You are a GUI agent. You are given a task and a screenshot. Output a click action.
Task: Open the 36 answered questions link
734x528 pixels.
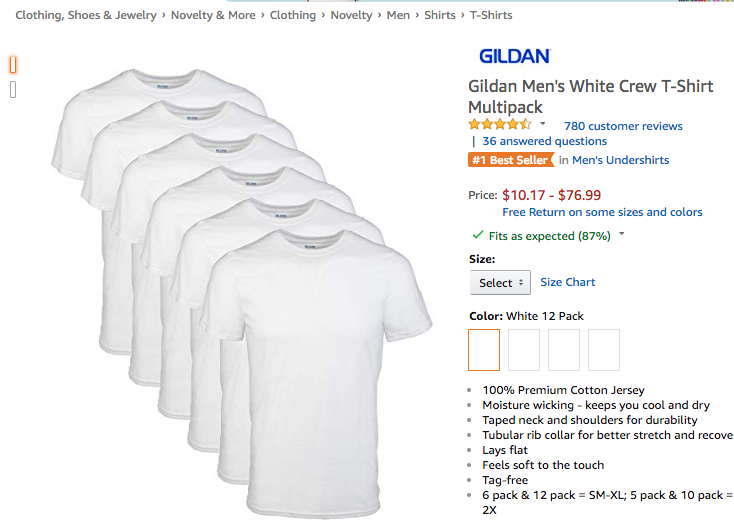point(544,141)
